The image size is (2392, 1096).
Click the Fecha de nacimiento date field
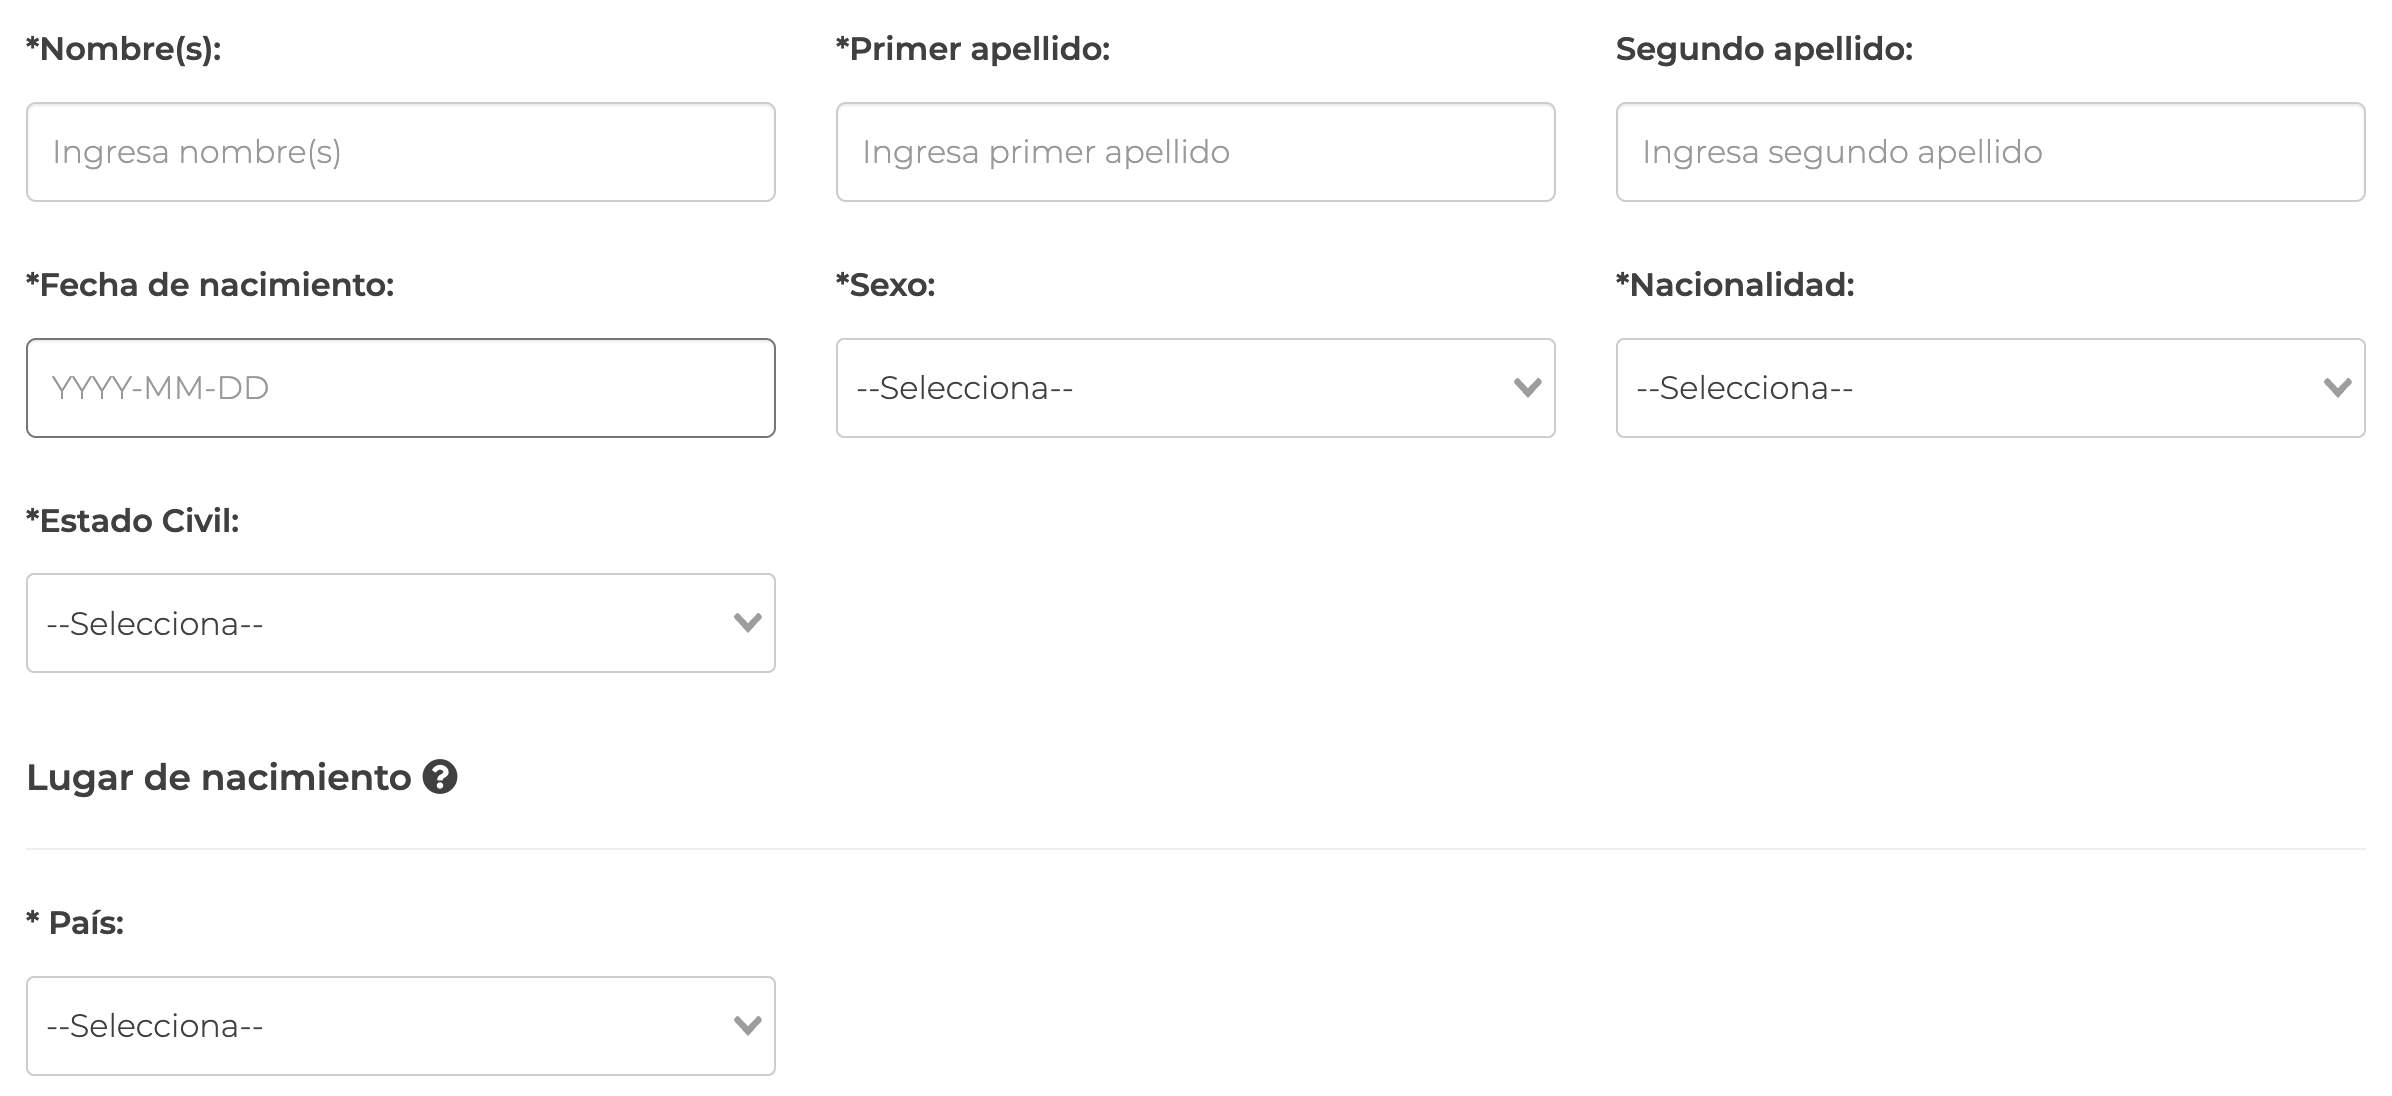[x=400, y=388]
